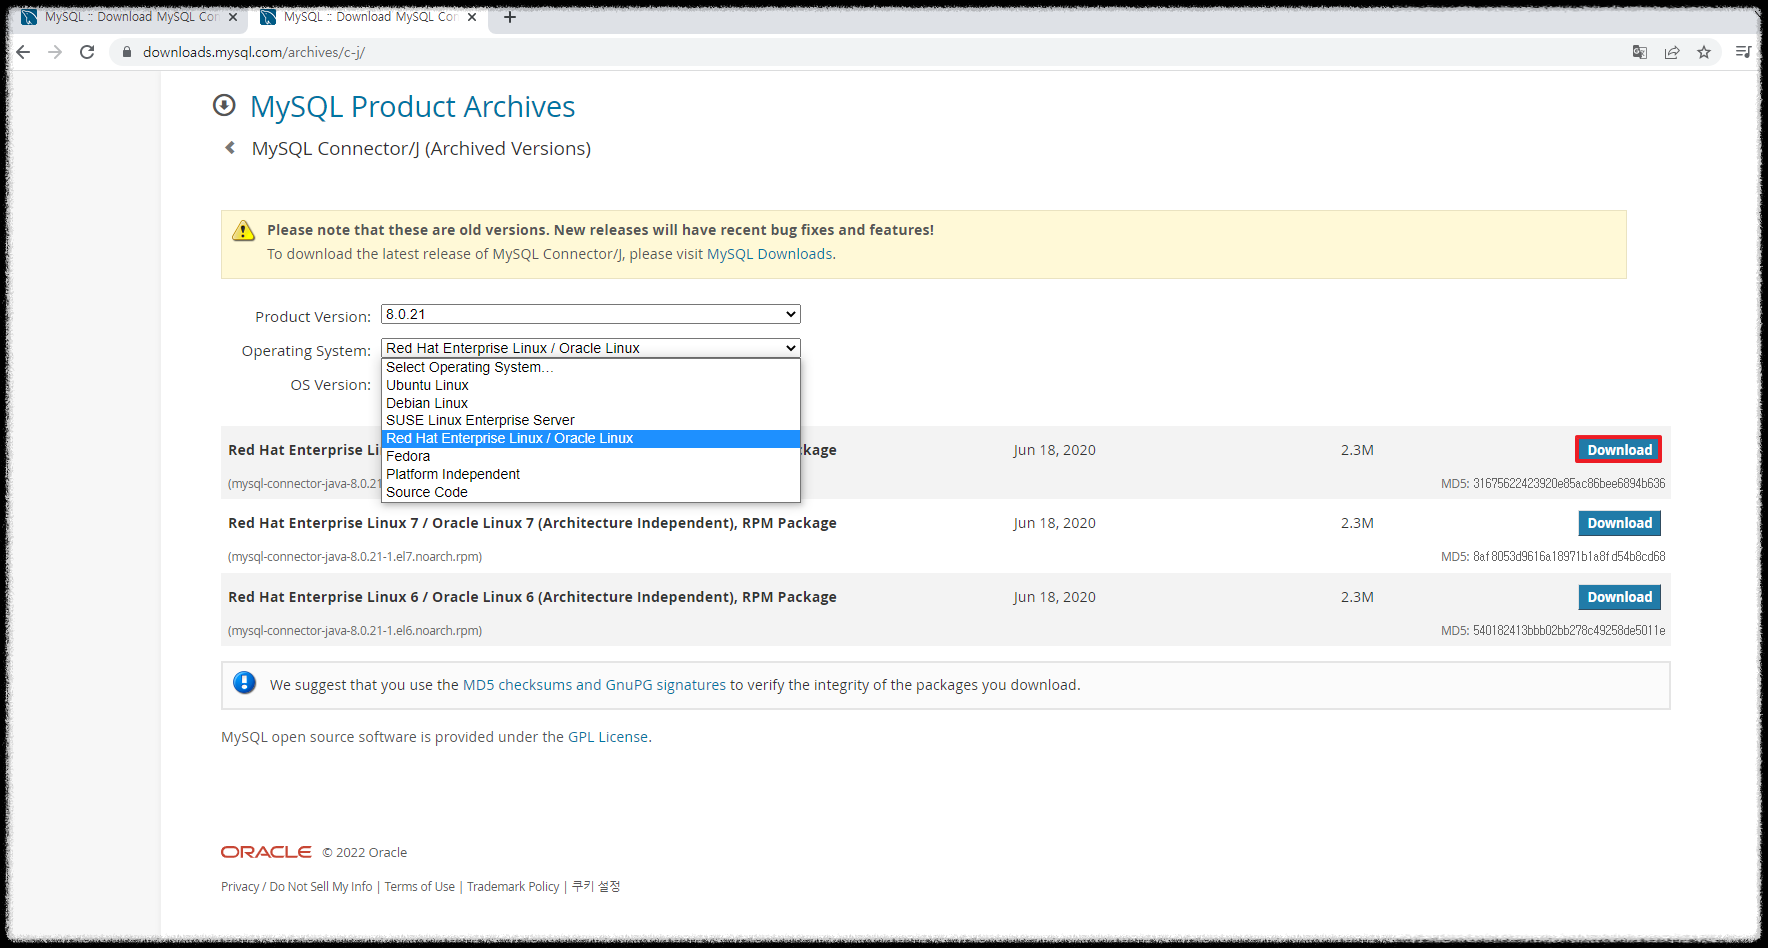1768x948 pixels.
Task: Select Debian Linux from the list
Action: click(591, 403)
